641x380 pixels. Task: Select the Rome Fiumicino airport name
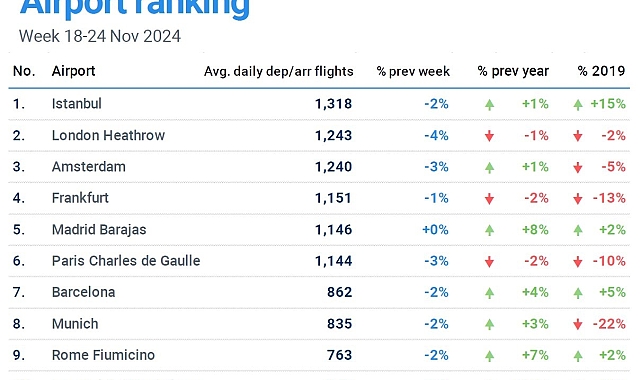103,355
